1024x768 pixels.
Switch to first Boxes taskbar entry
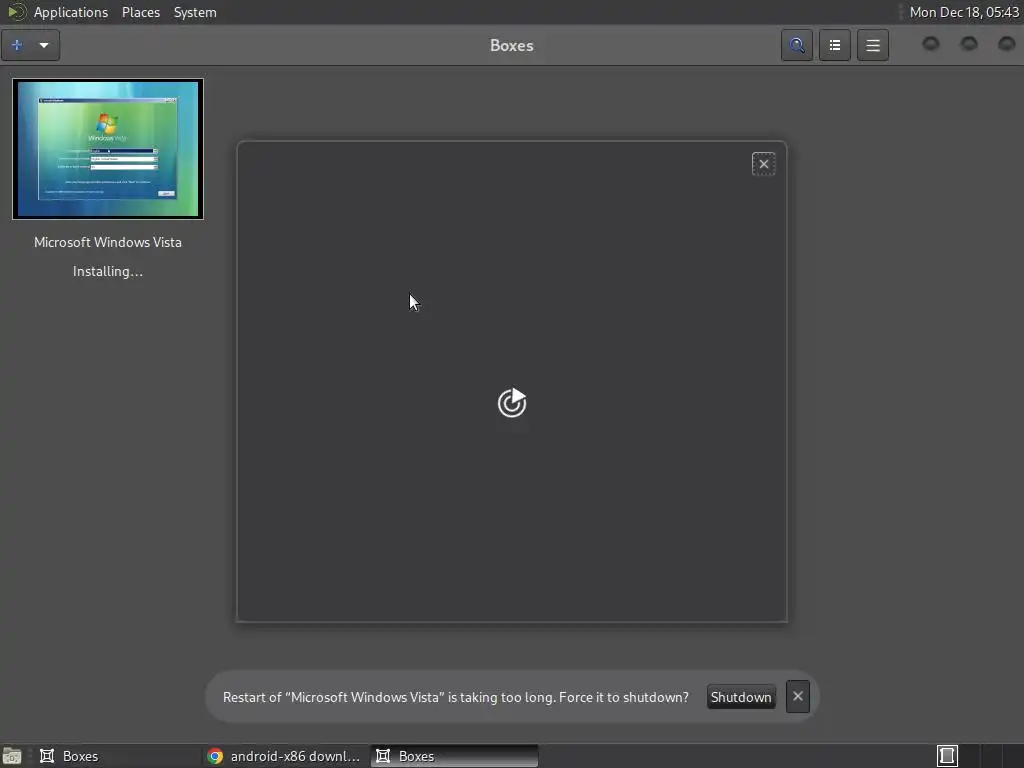click(x=118, y=756)
